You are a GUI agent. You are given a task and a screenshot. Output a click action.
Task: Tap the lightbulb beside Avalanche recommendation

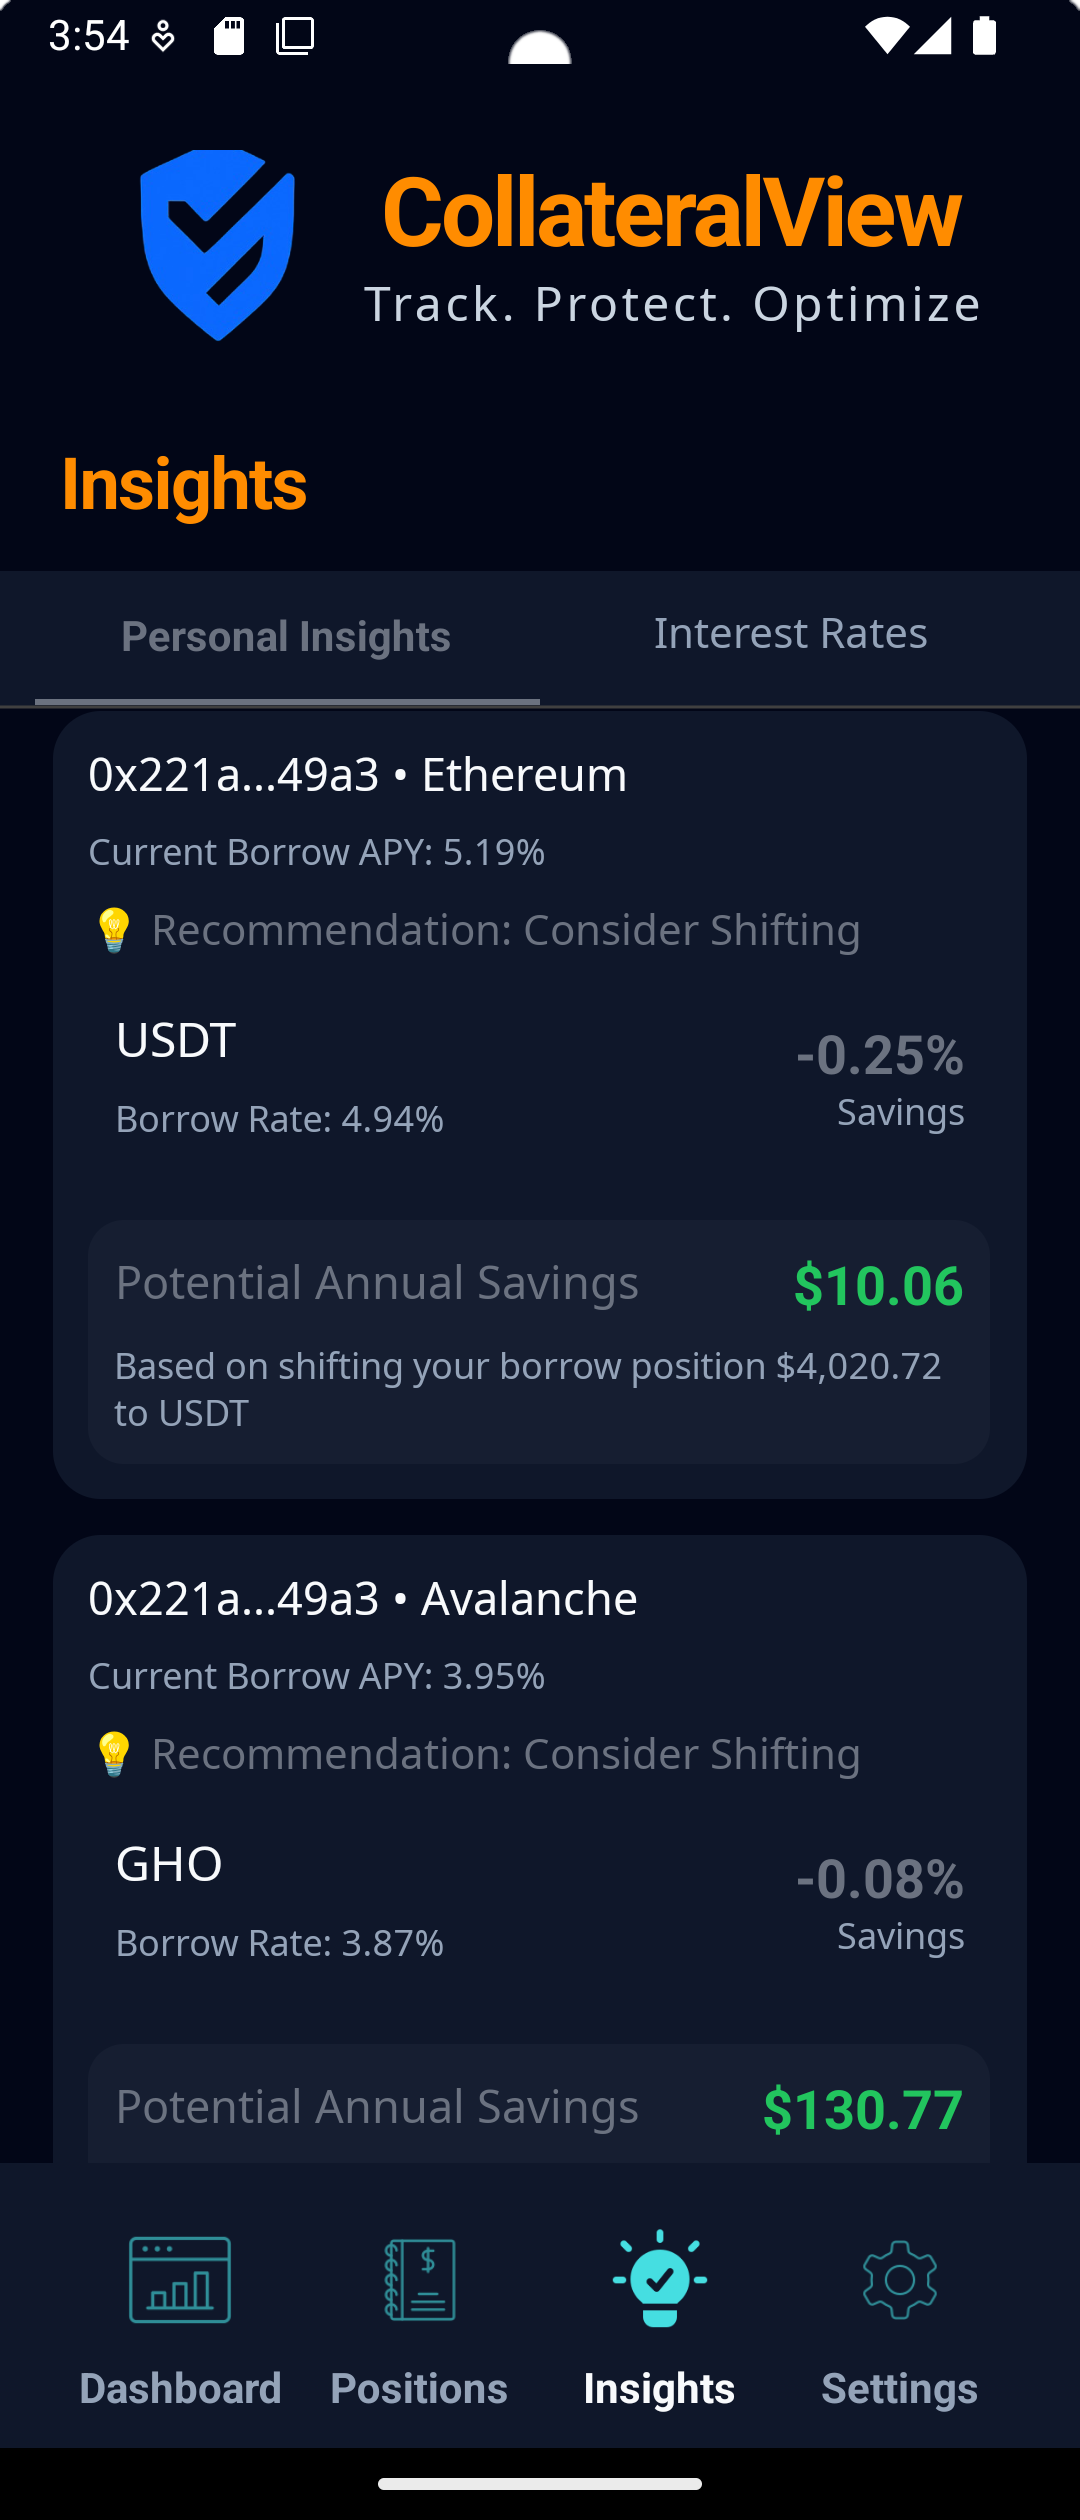coord(113,1754)
